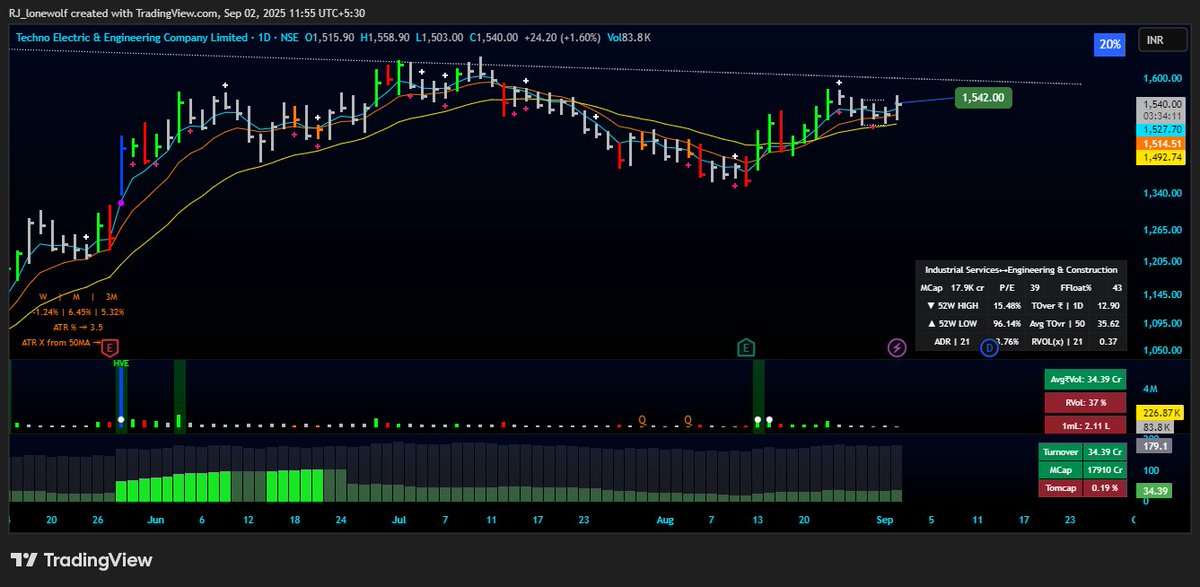Viewport: 1200px width, 587px height.
Task: Click the RVol: 37 % label
Action: (x=1084, y=403)
